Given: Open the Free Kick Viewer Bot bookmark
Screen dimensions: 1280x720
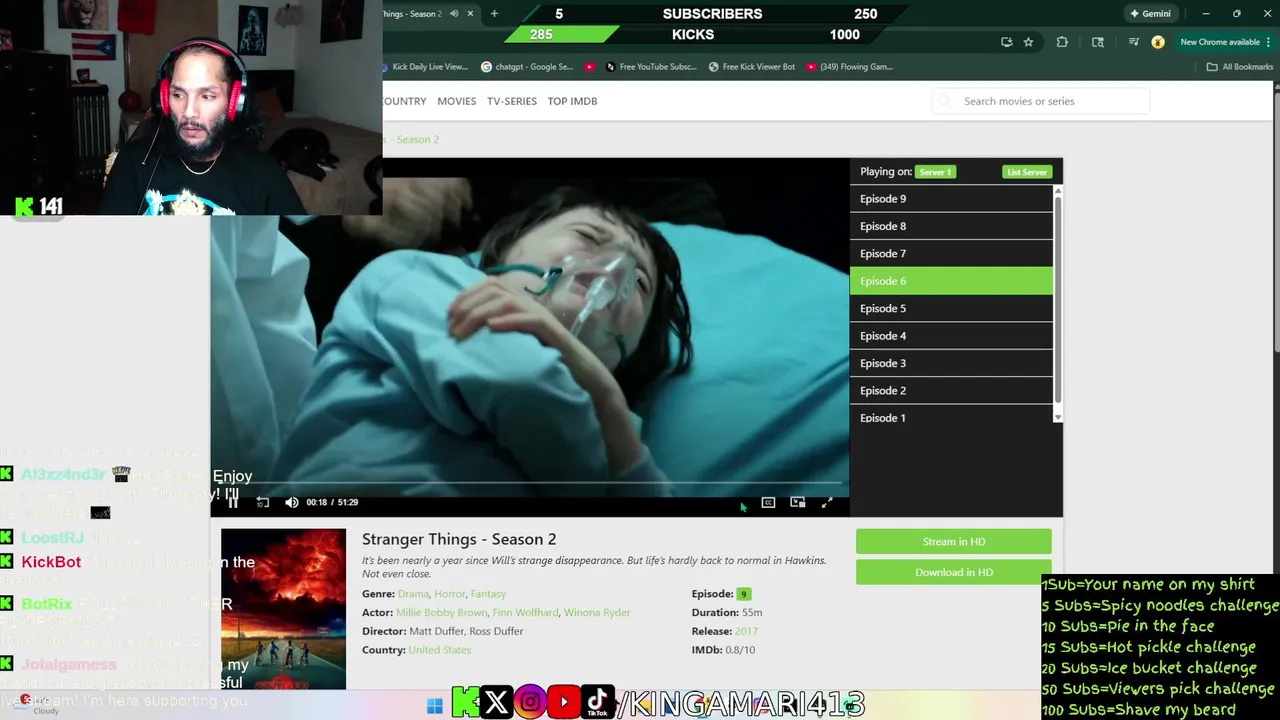Looking at the screenshot, I should pyautogui.click(x=752, y=67).
